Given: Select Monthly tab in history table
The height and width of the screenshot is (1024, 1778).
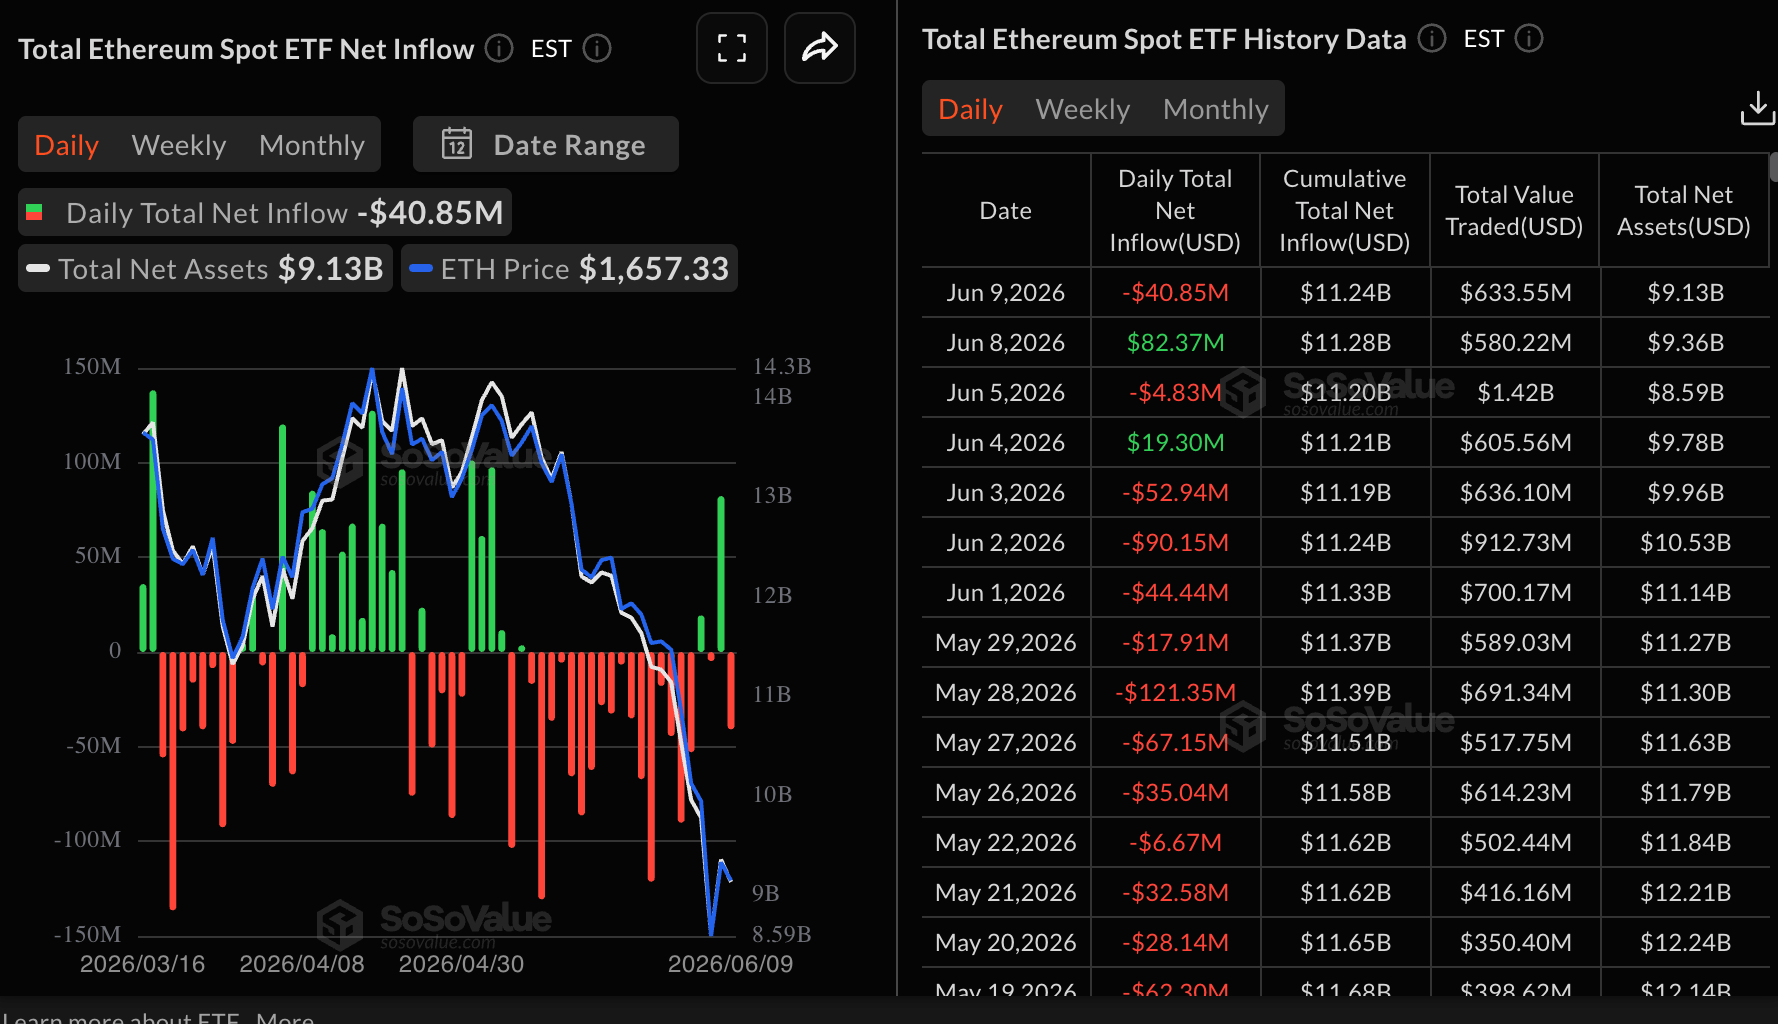Looking at the screenshot, I should [1216, 109].
